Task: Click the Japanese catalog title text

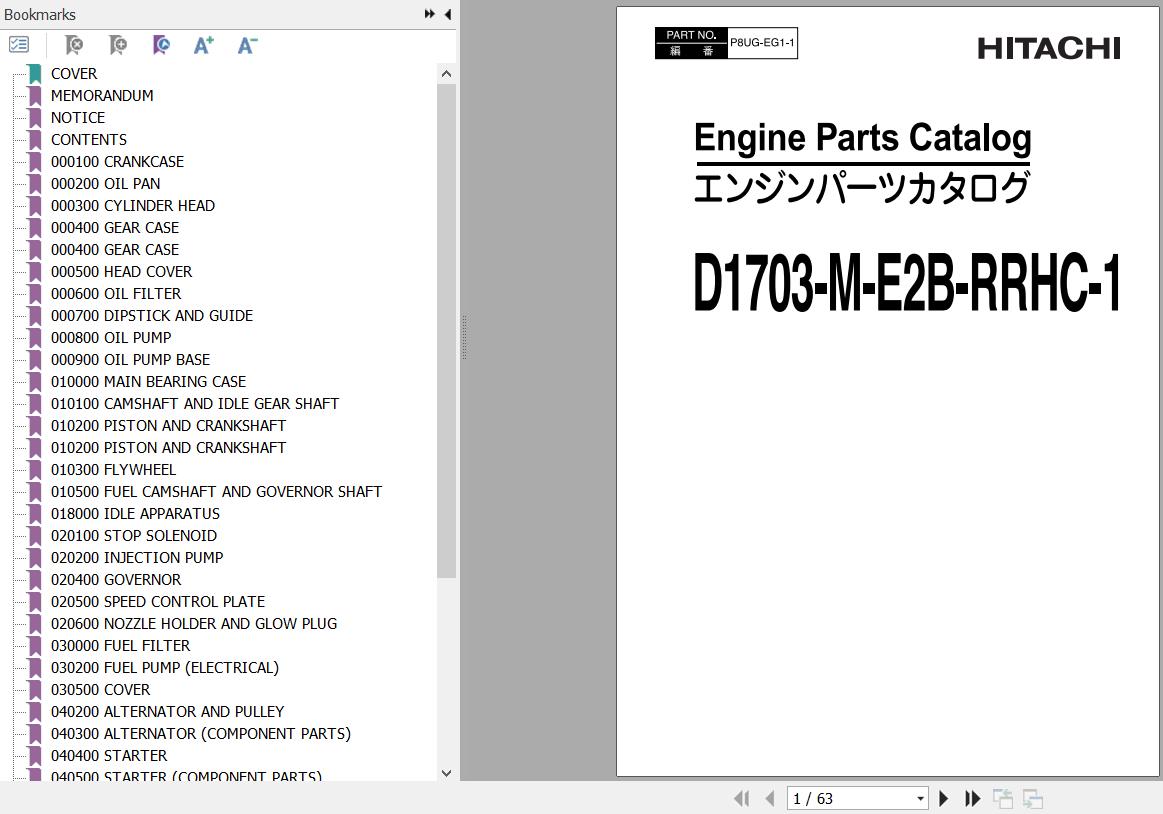Action: tap(862, 188)
